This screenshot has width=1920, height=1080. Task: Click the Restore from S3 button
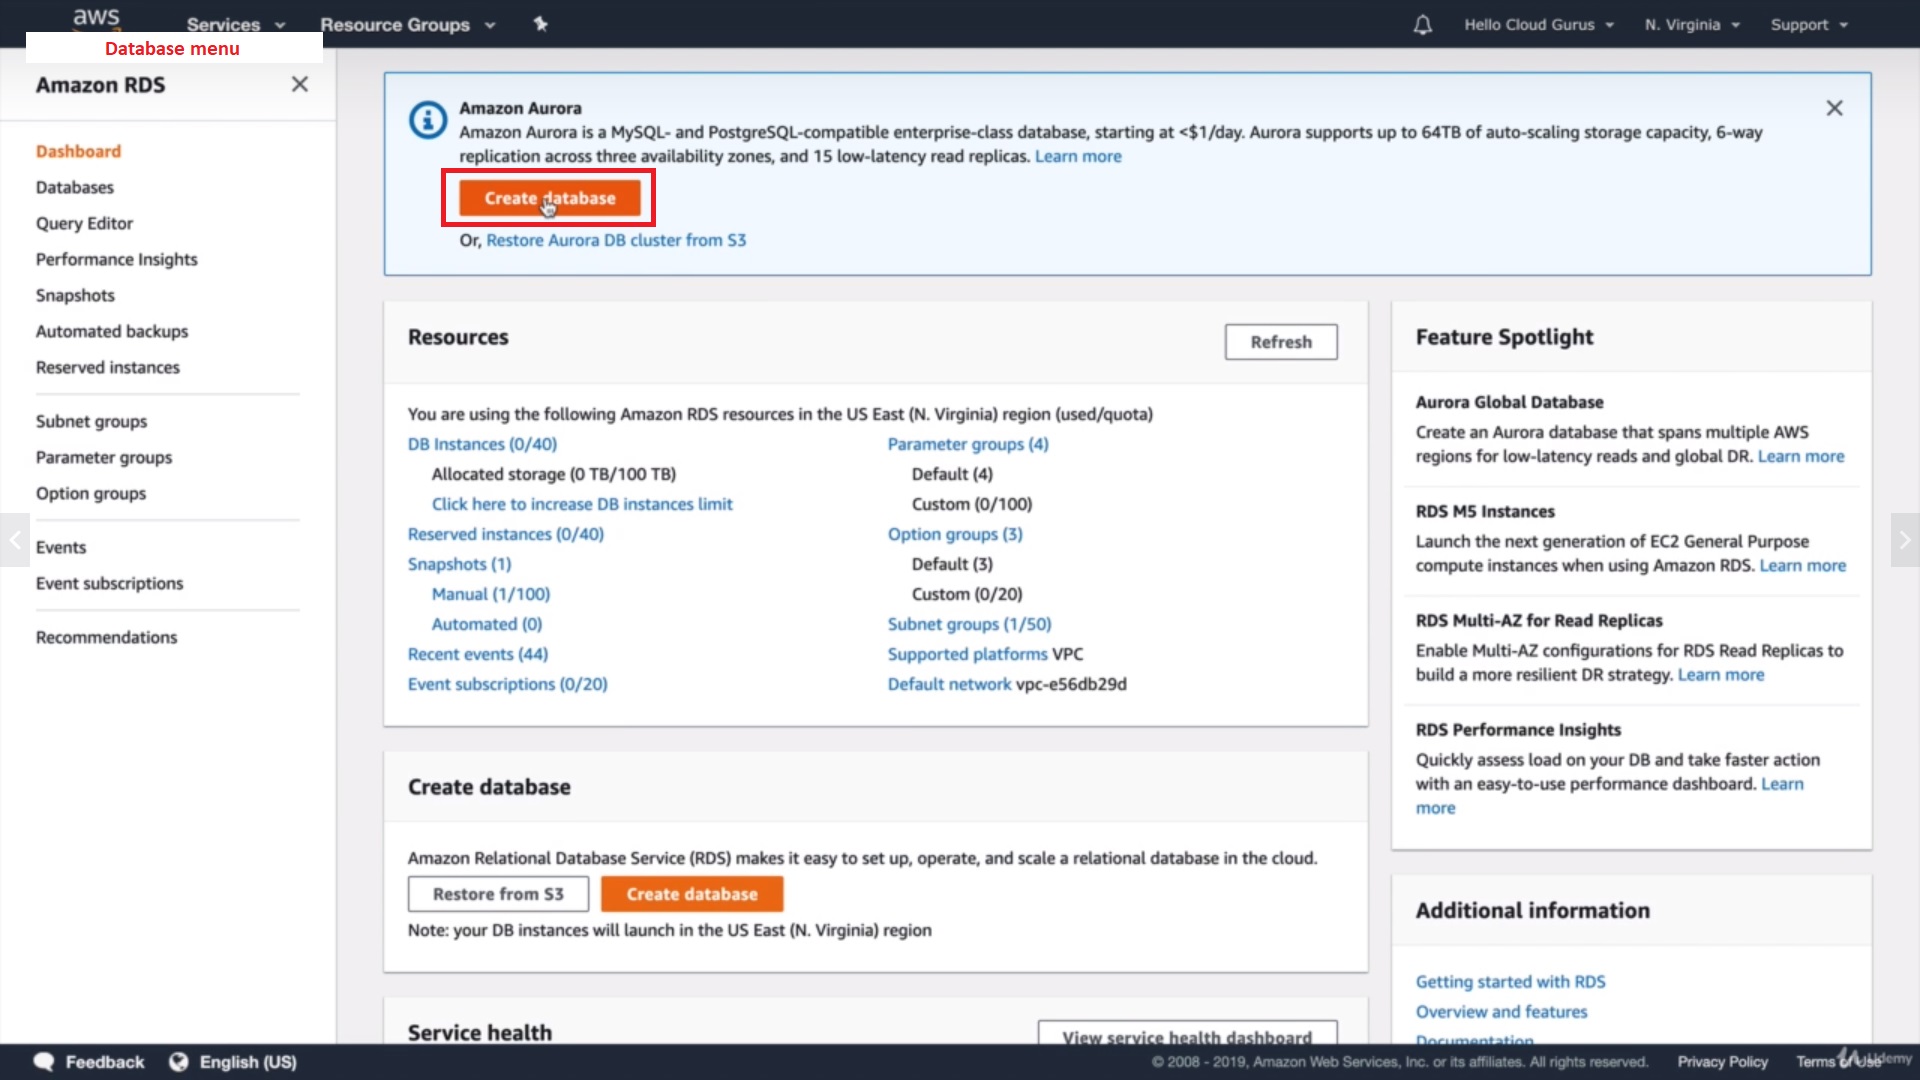498,894
